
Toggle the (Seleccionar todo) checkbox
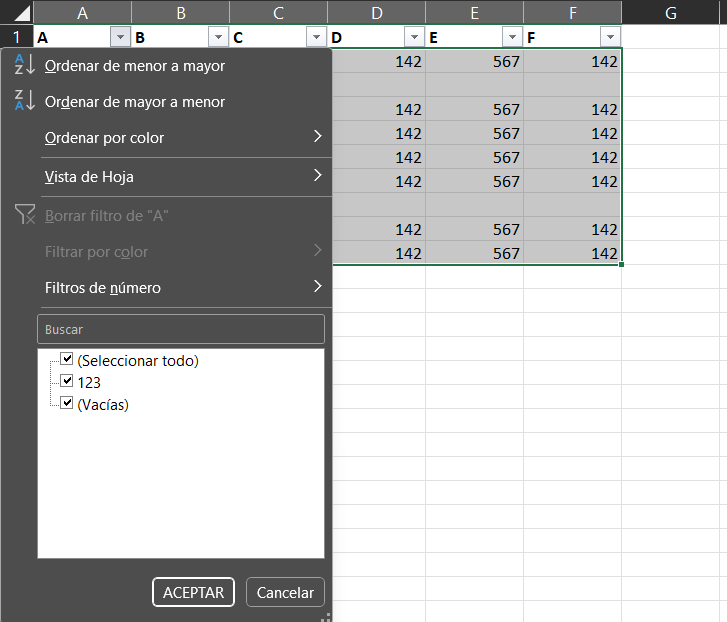click(67, 359)
